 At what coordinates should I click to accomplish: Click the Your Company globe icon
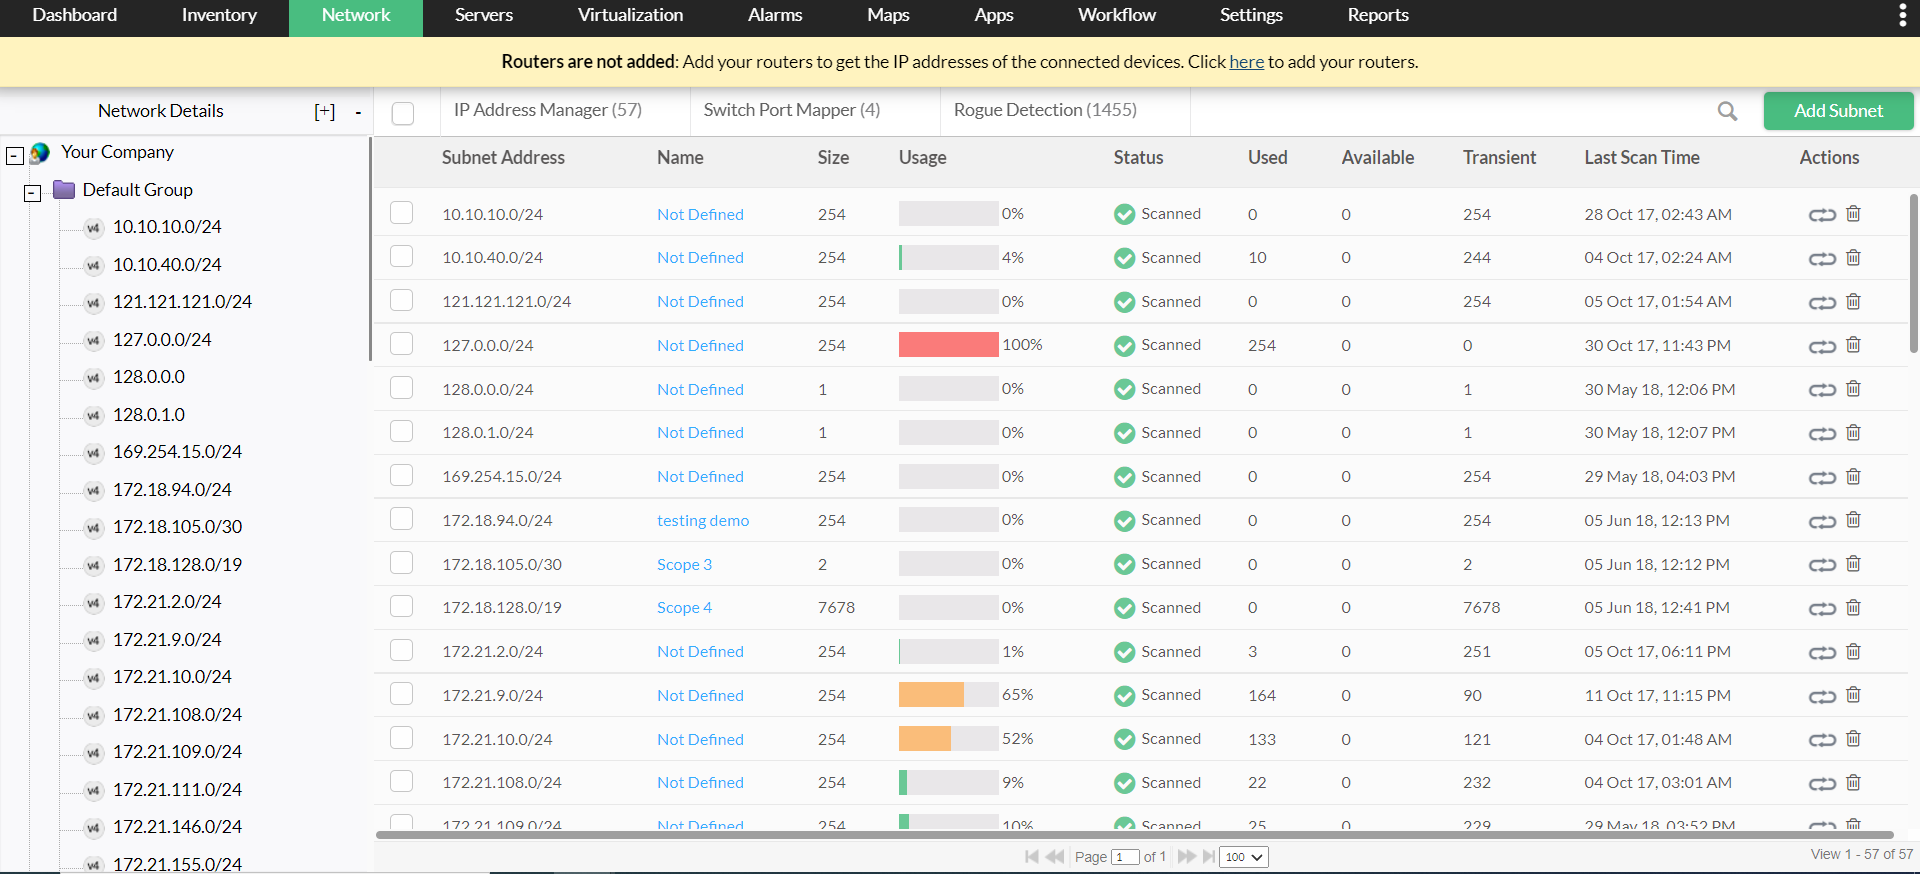(40, 153)
